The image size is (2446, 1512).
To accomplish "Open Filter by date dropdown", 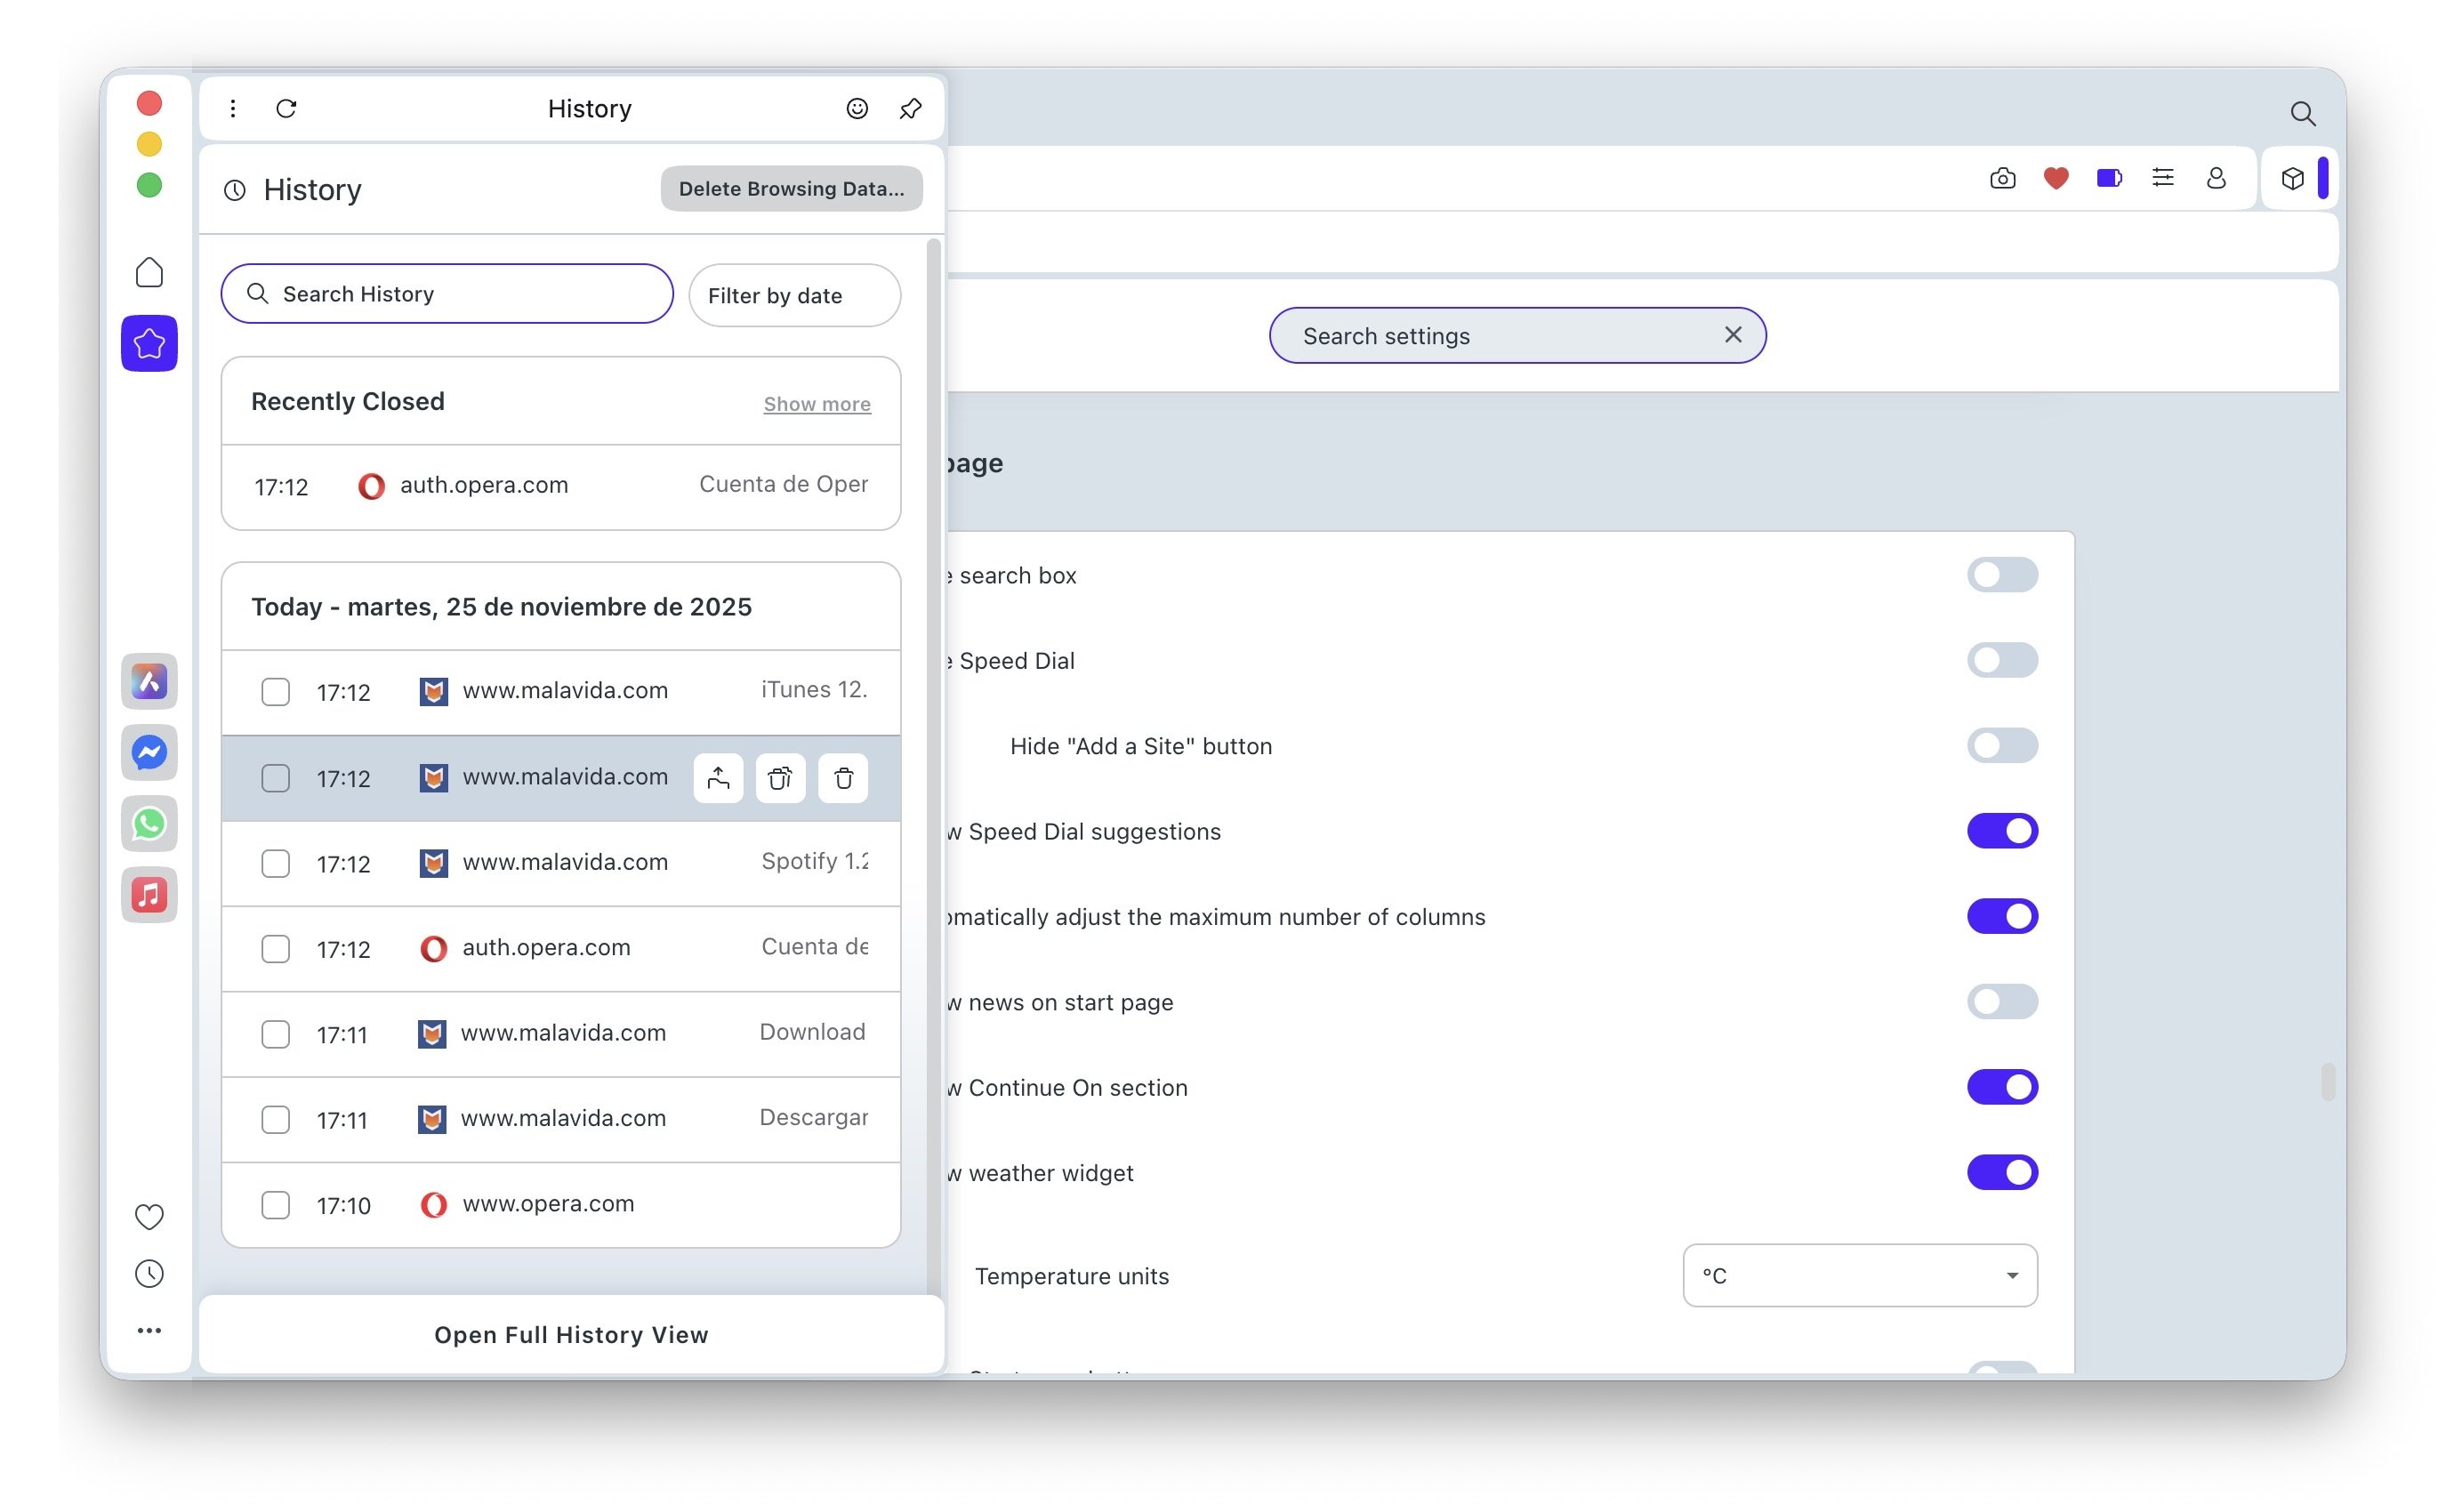I will [794, 295].
